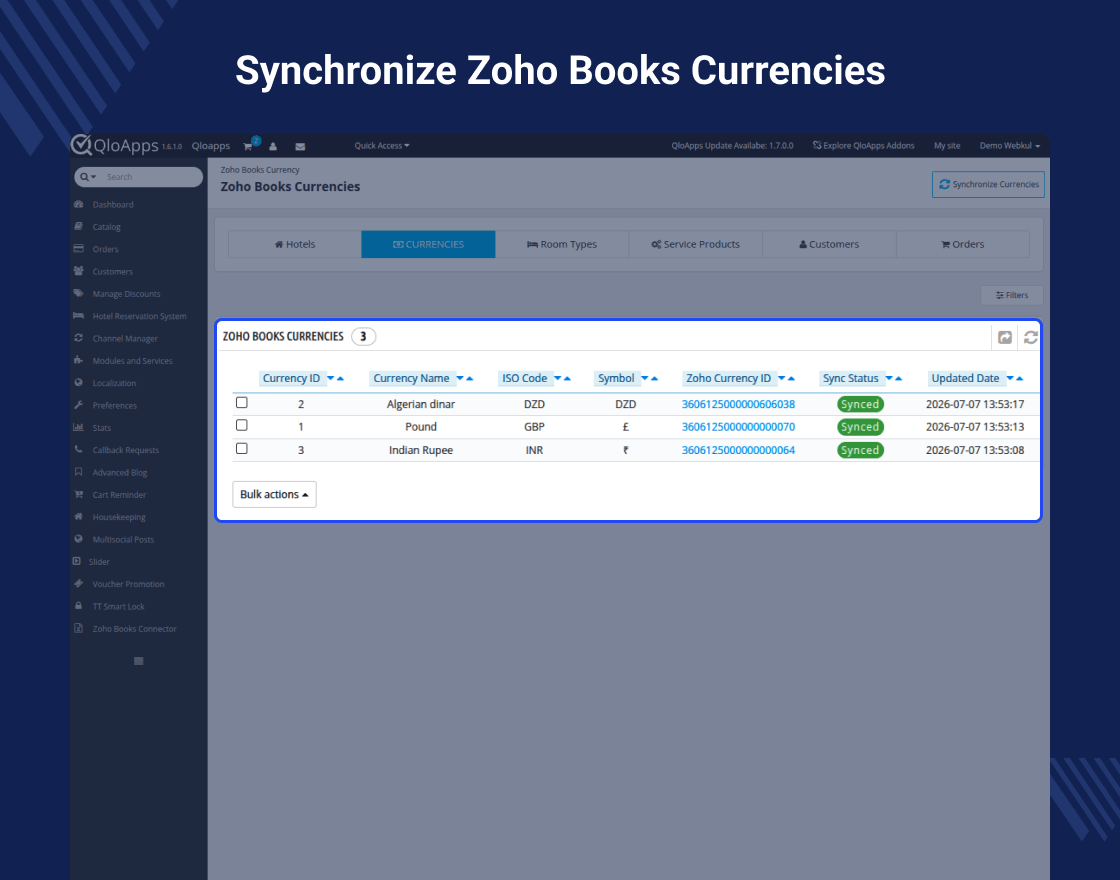Open Voucher Promotion in sidebar
Viewport: 1120px width, 880px height.
click(x=128, y=584)
